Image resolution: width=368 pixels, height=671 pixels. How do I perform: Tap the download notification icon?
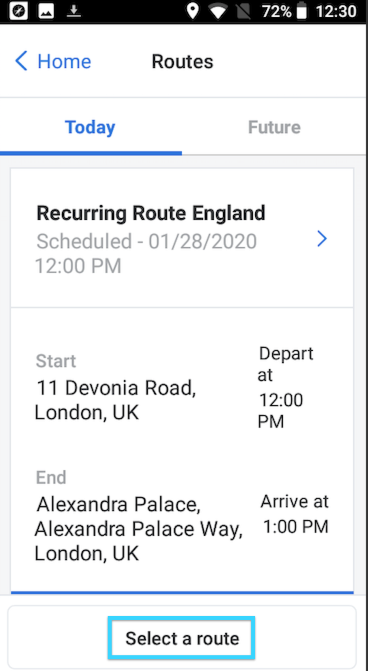74,12
